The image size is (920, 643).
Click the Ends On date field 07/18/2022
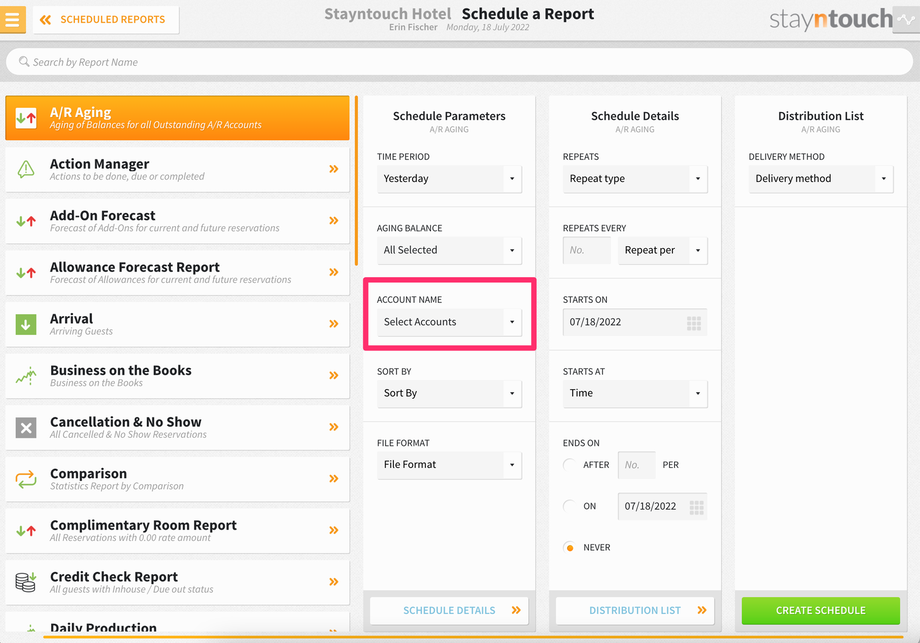pos(662,506)
